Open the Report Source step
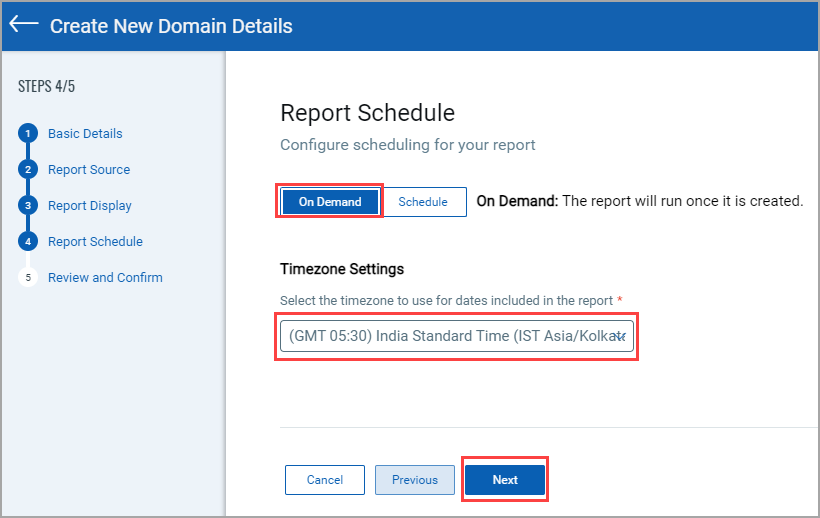This screenshot has width=820, height=518. pyautogui.click(x=89, y=170)
